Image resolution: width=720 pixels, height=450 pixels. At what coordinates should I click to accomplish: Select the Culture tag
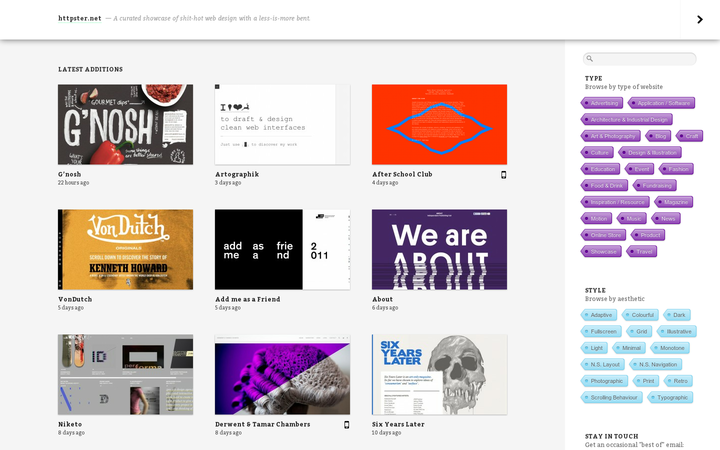597,152
